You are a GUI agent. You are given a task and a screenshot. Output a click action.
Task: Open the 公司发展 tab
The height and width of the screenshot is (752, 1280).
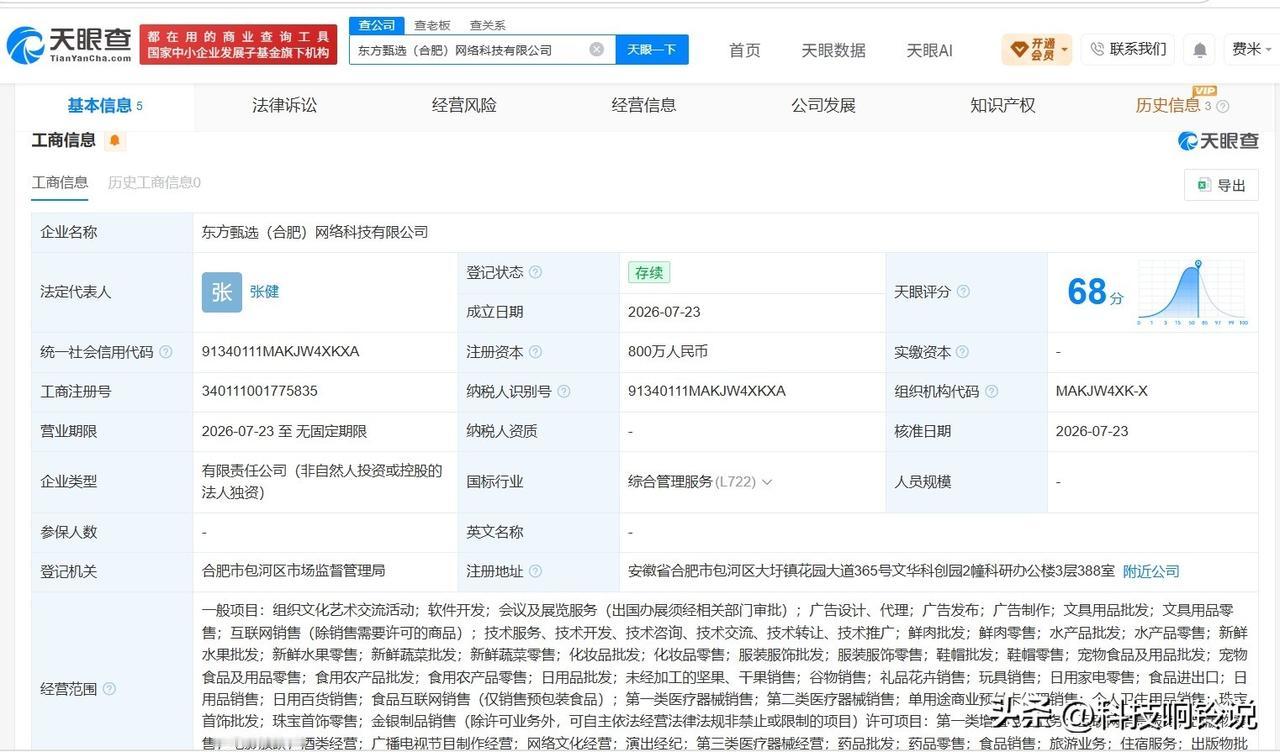click(823, 105)
